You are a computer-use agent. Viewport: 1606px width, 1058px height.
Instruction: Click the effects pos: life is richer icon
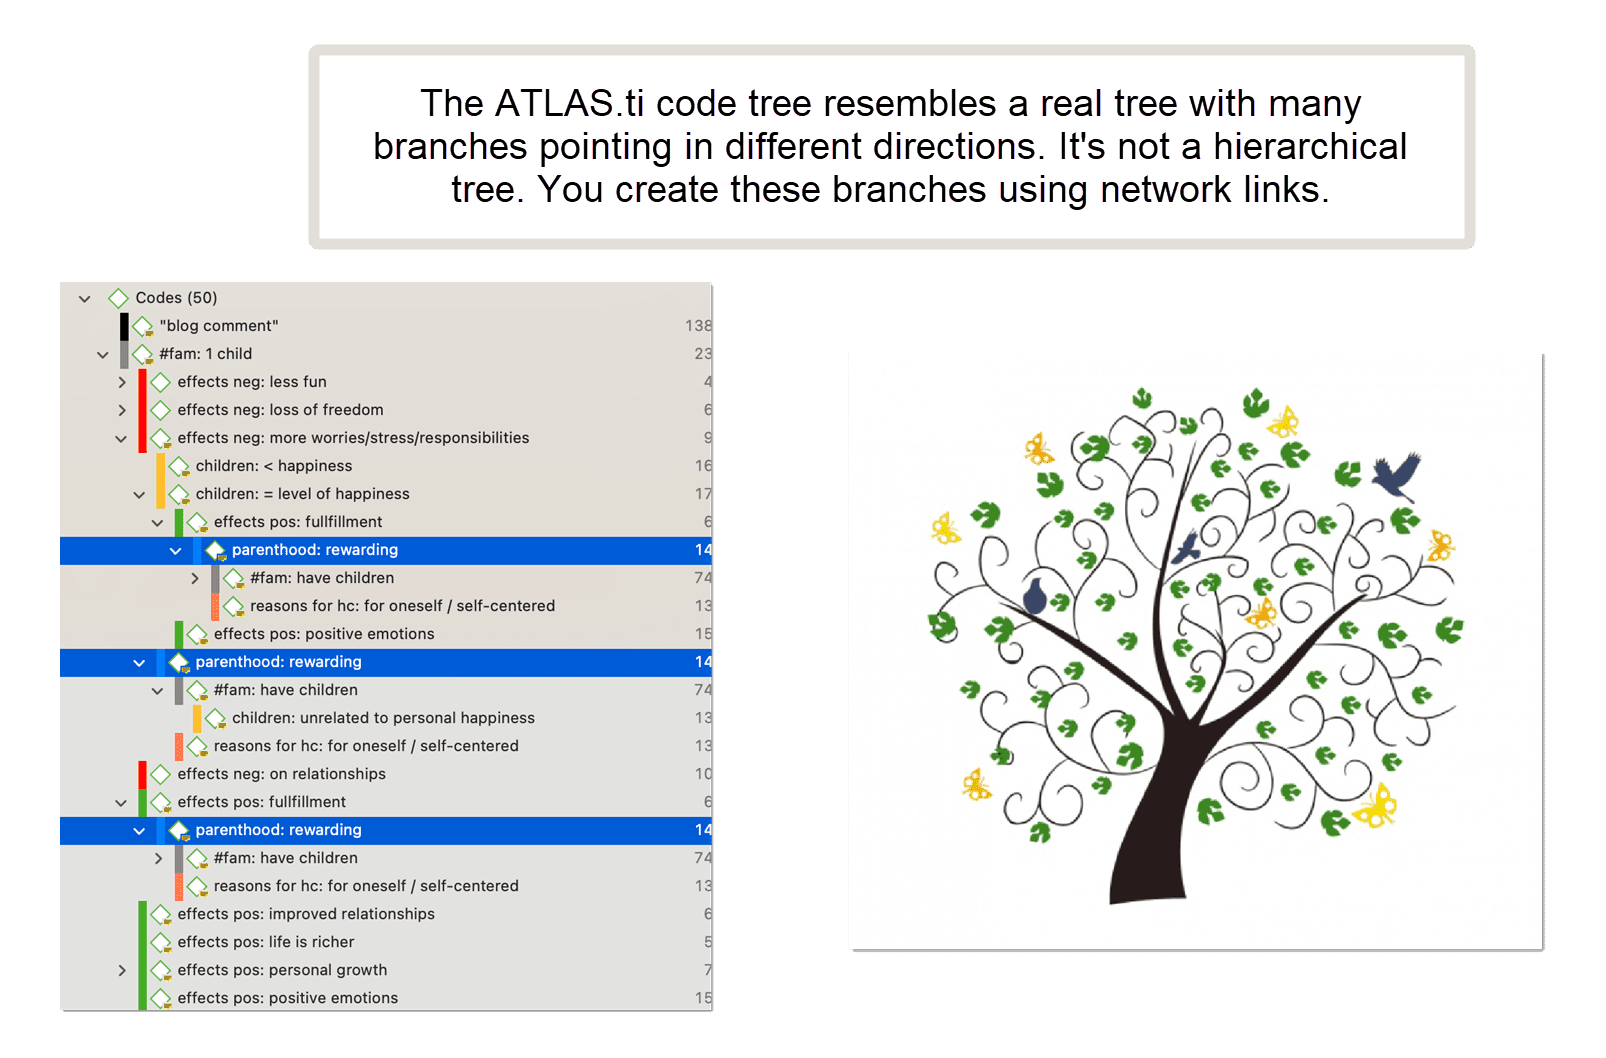[161, 942]
